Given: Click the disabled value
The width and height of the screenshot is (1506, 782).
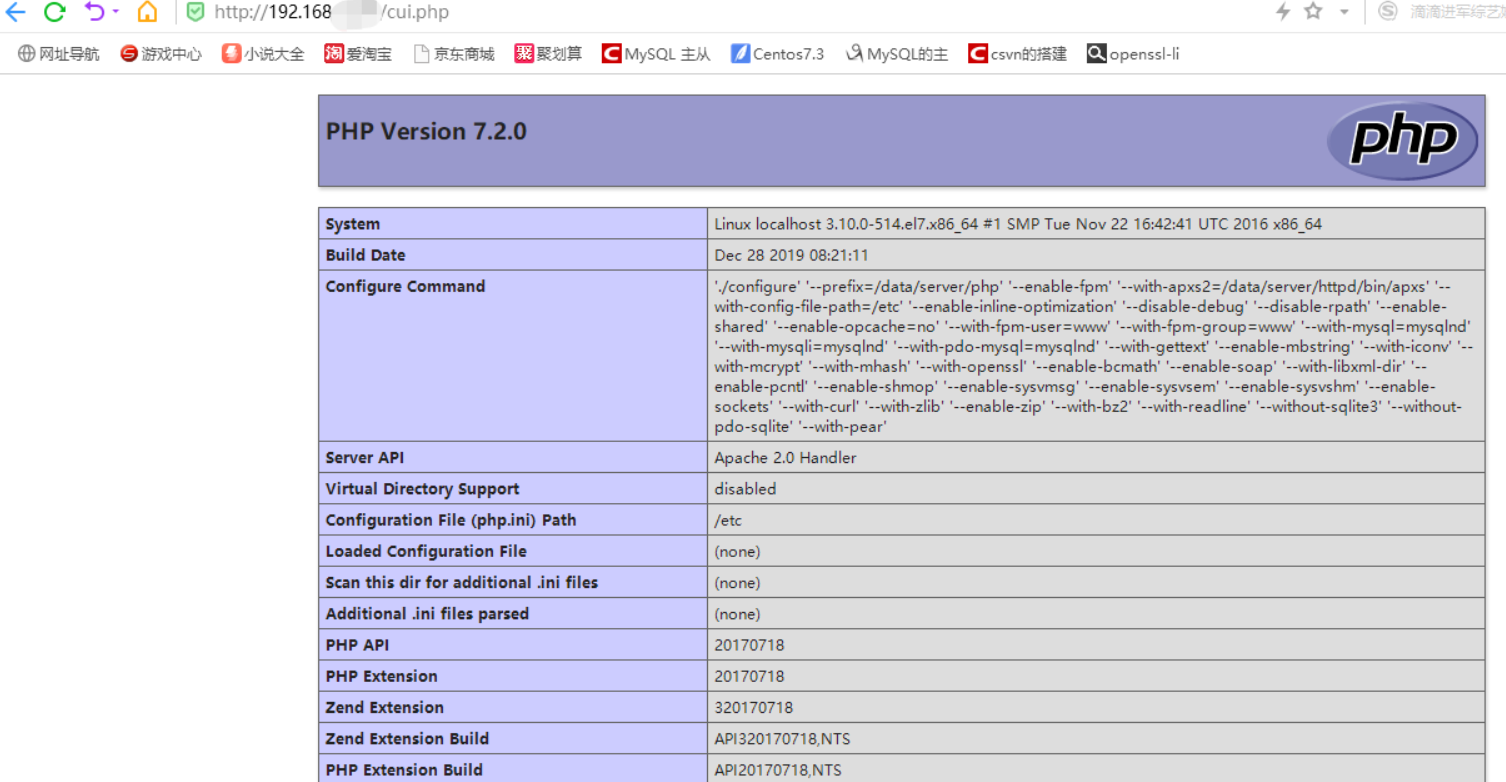Looking at the screenshot, I should (x=745, y=489).
